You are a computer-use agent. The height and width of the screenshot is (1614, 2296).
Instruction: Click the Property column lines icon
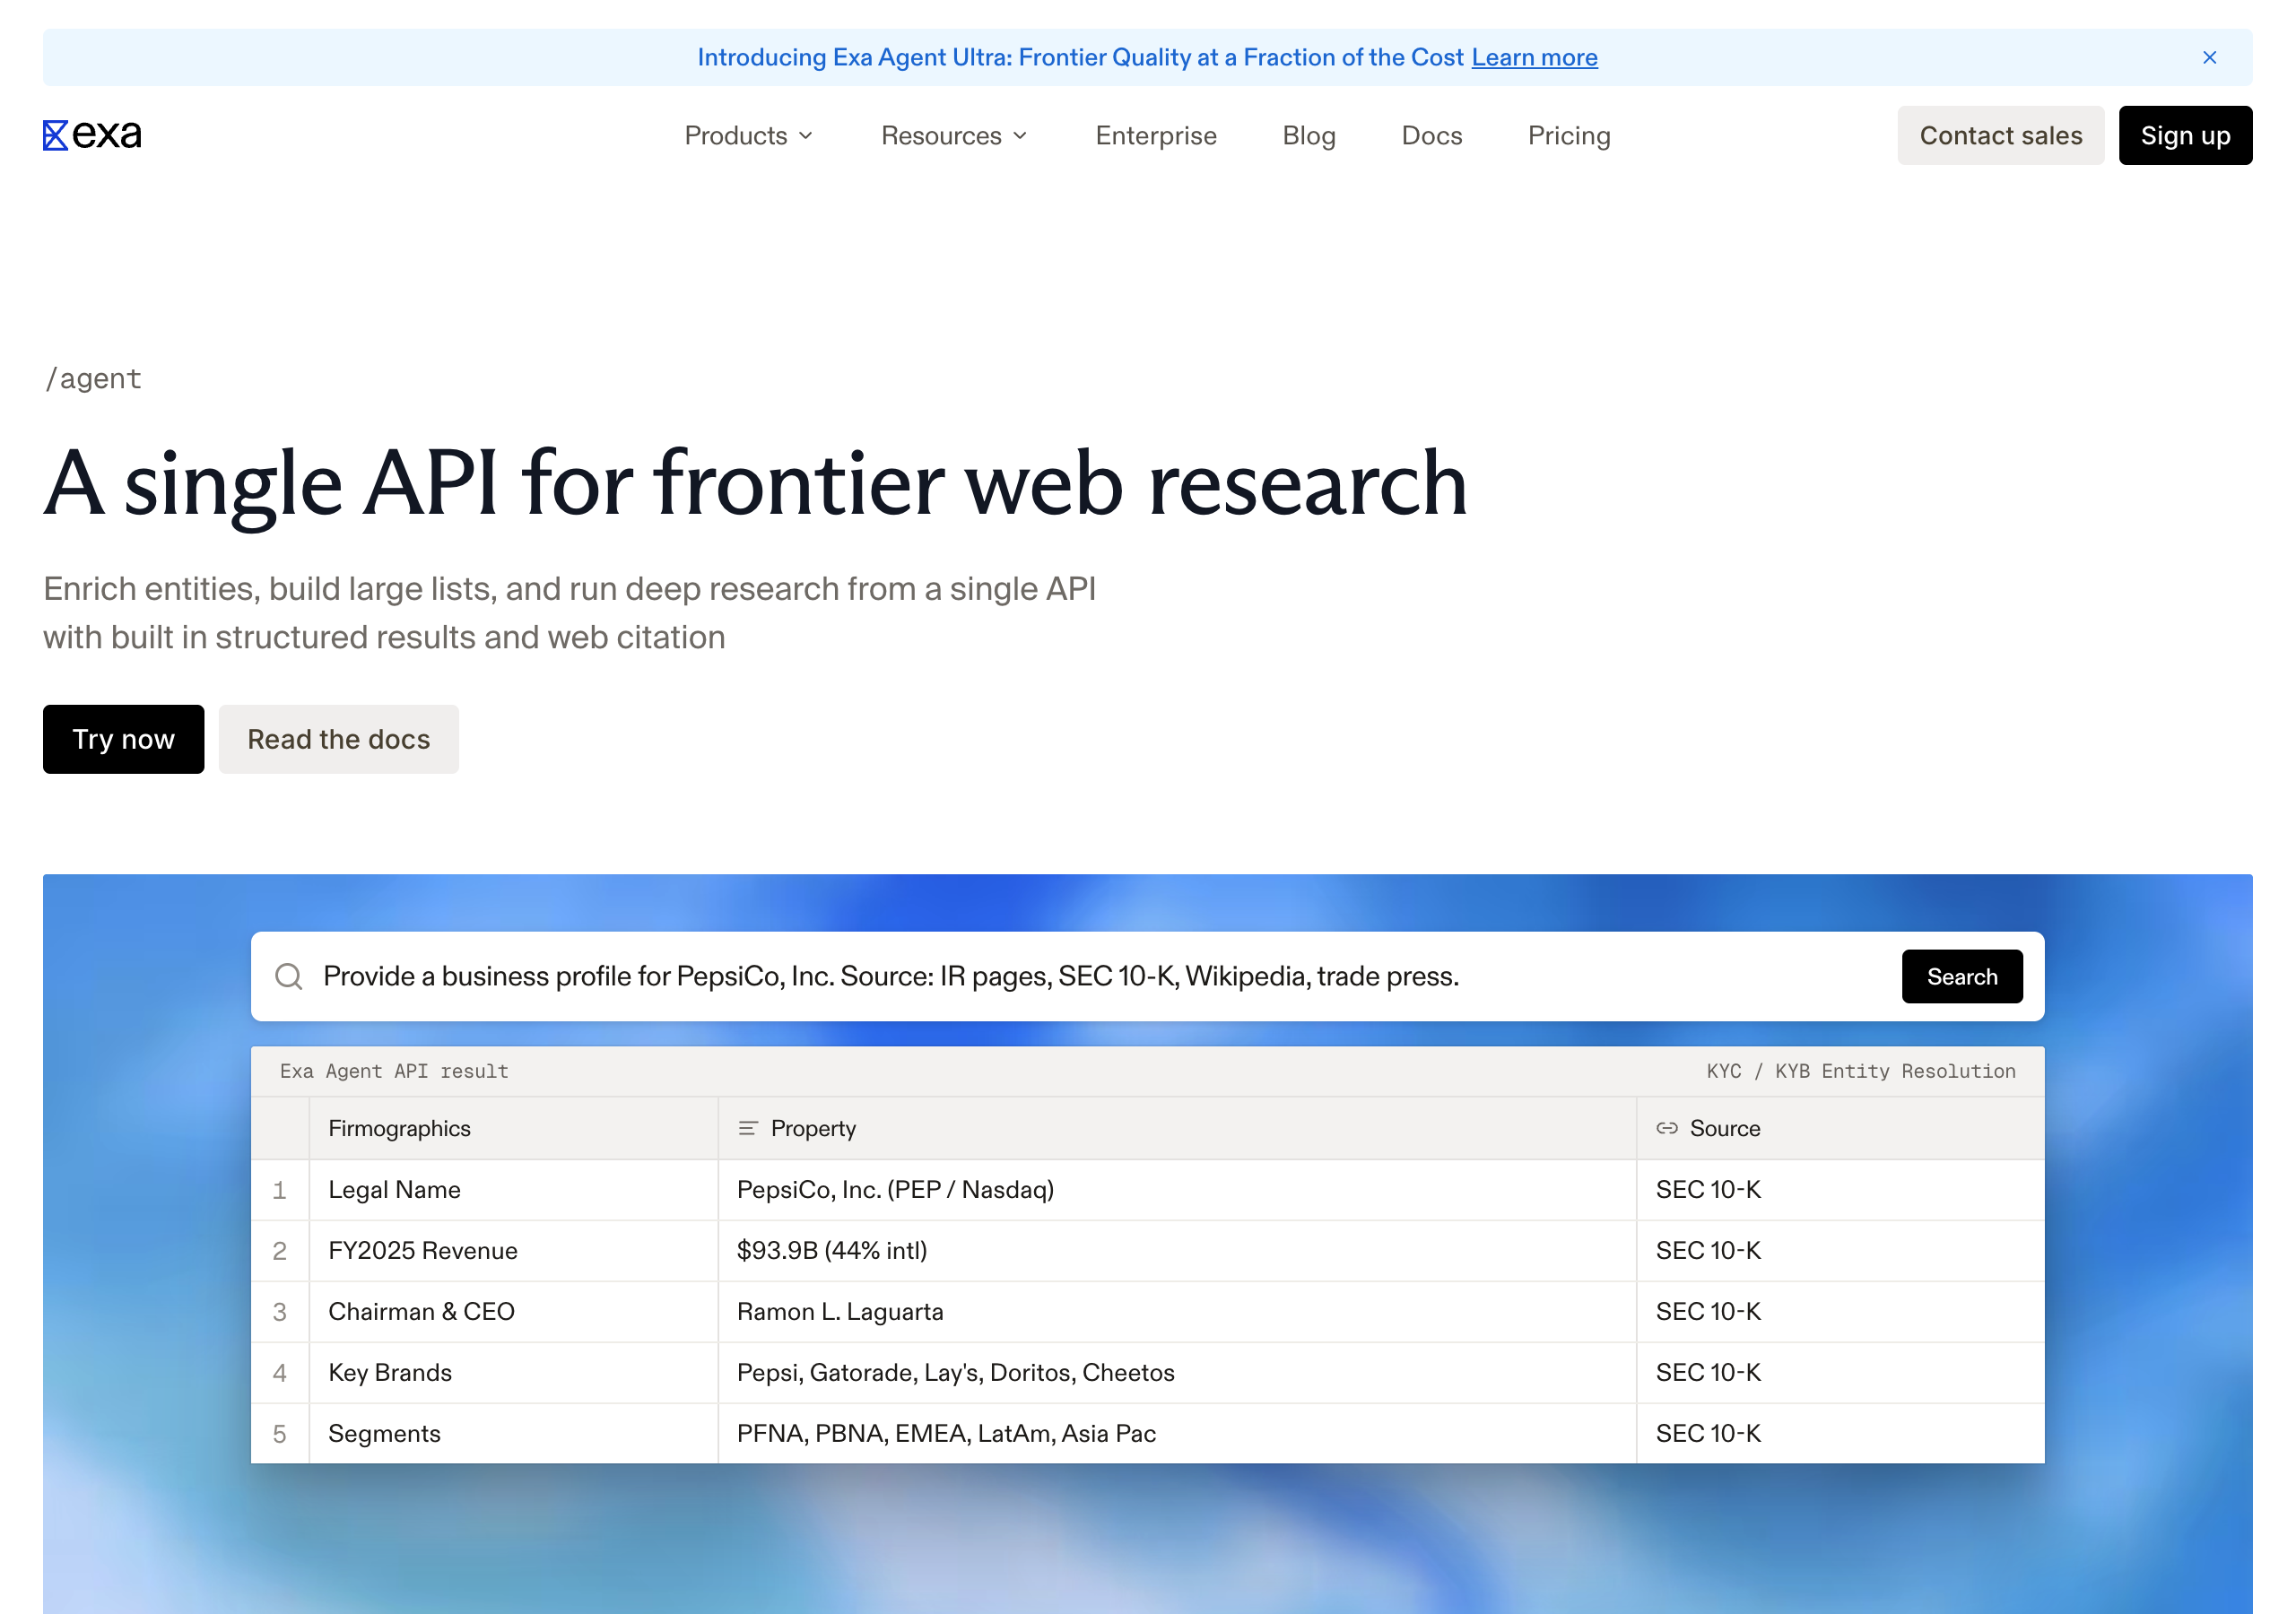point(747,1128)
